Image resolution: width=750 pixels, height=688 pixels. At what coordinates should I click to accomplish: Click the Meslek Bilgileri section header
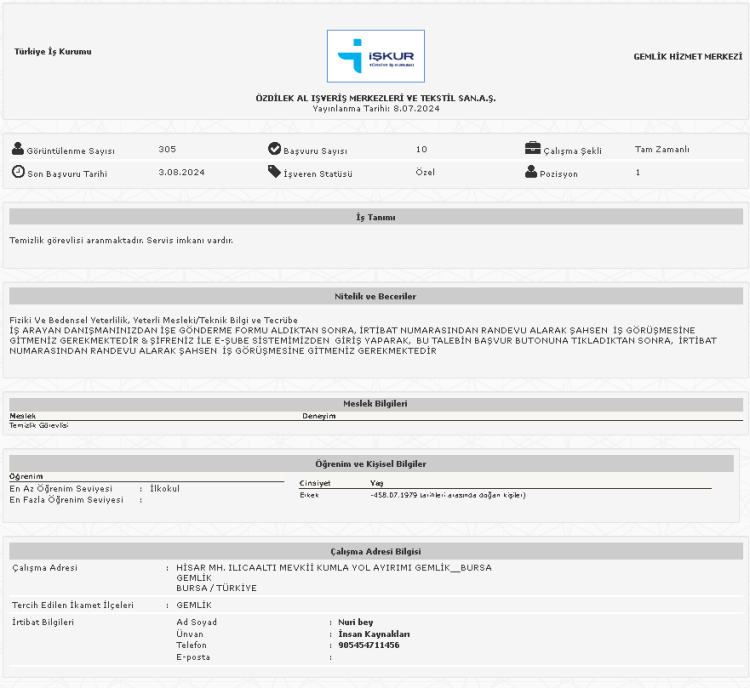pos(375,403)
